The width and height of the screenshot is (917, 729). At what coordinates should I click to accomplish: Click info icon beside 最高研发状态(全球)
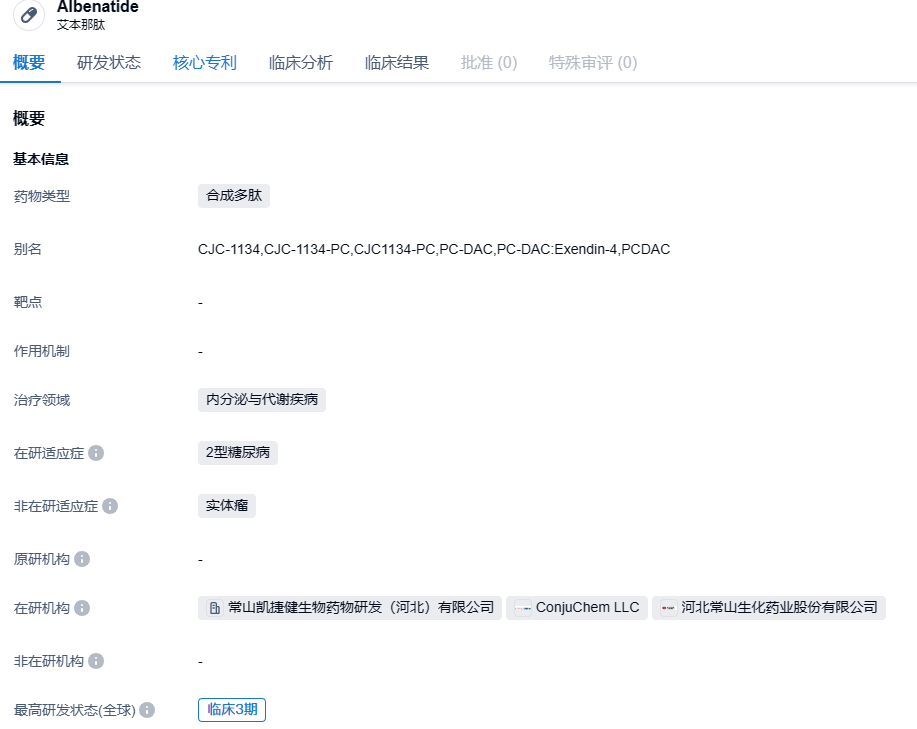click(147, 710)
